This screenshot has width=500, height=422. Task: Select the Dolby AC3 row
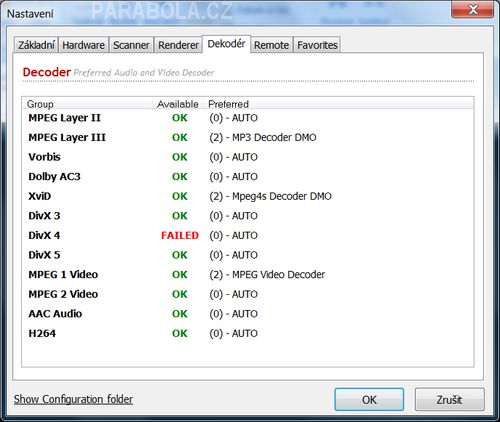tap(248, 176)
